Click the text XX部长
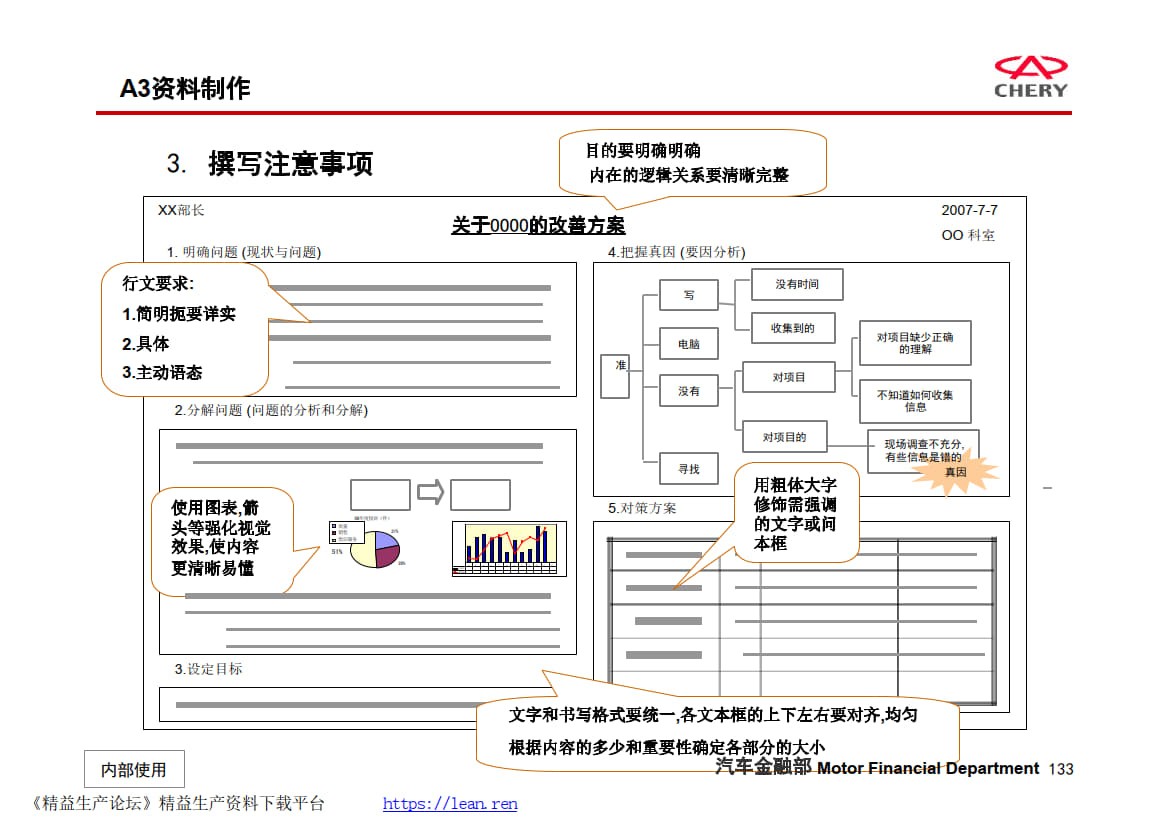This screenshot has height=826, width=1168. coord(181,210)
